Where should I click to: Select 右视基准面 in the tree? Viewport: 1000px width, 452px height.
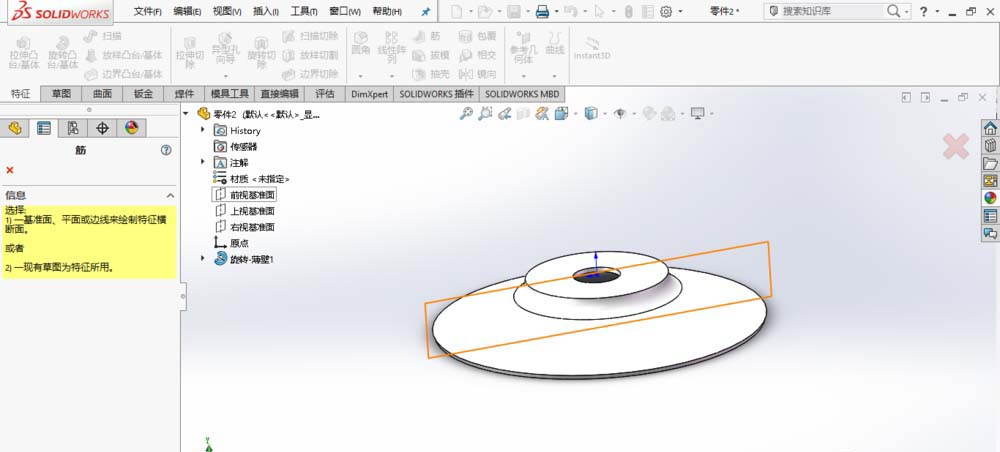point(251,227)
